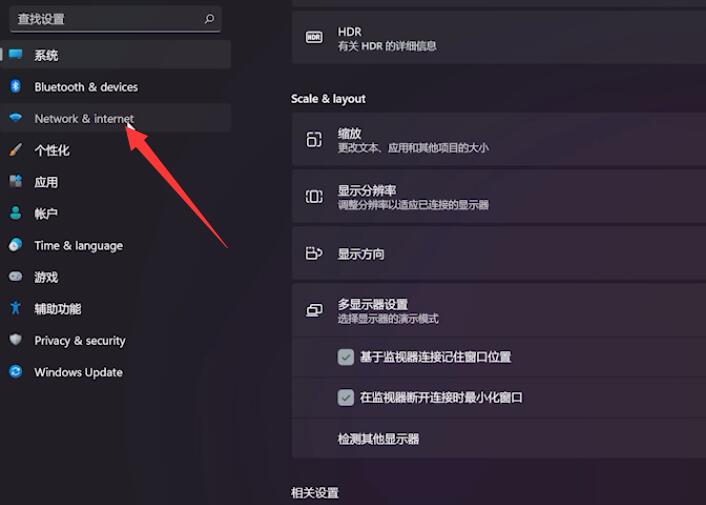
Task: Uncheck 基于监视器连接记住窗口位置
Action: 346,357
